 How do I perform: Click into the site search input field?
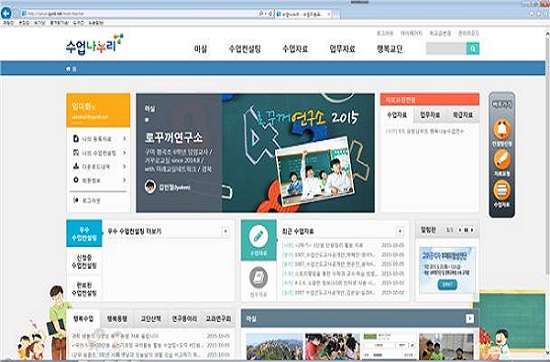(446, 48)
